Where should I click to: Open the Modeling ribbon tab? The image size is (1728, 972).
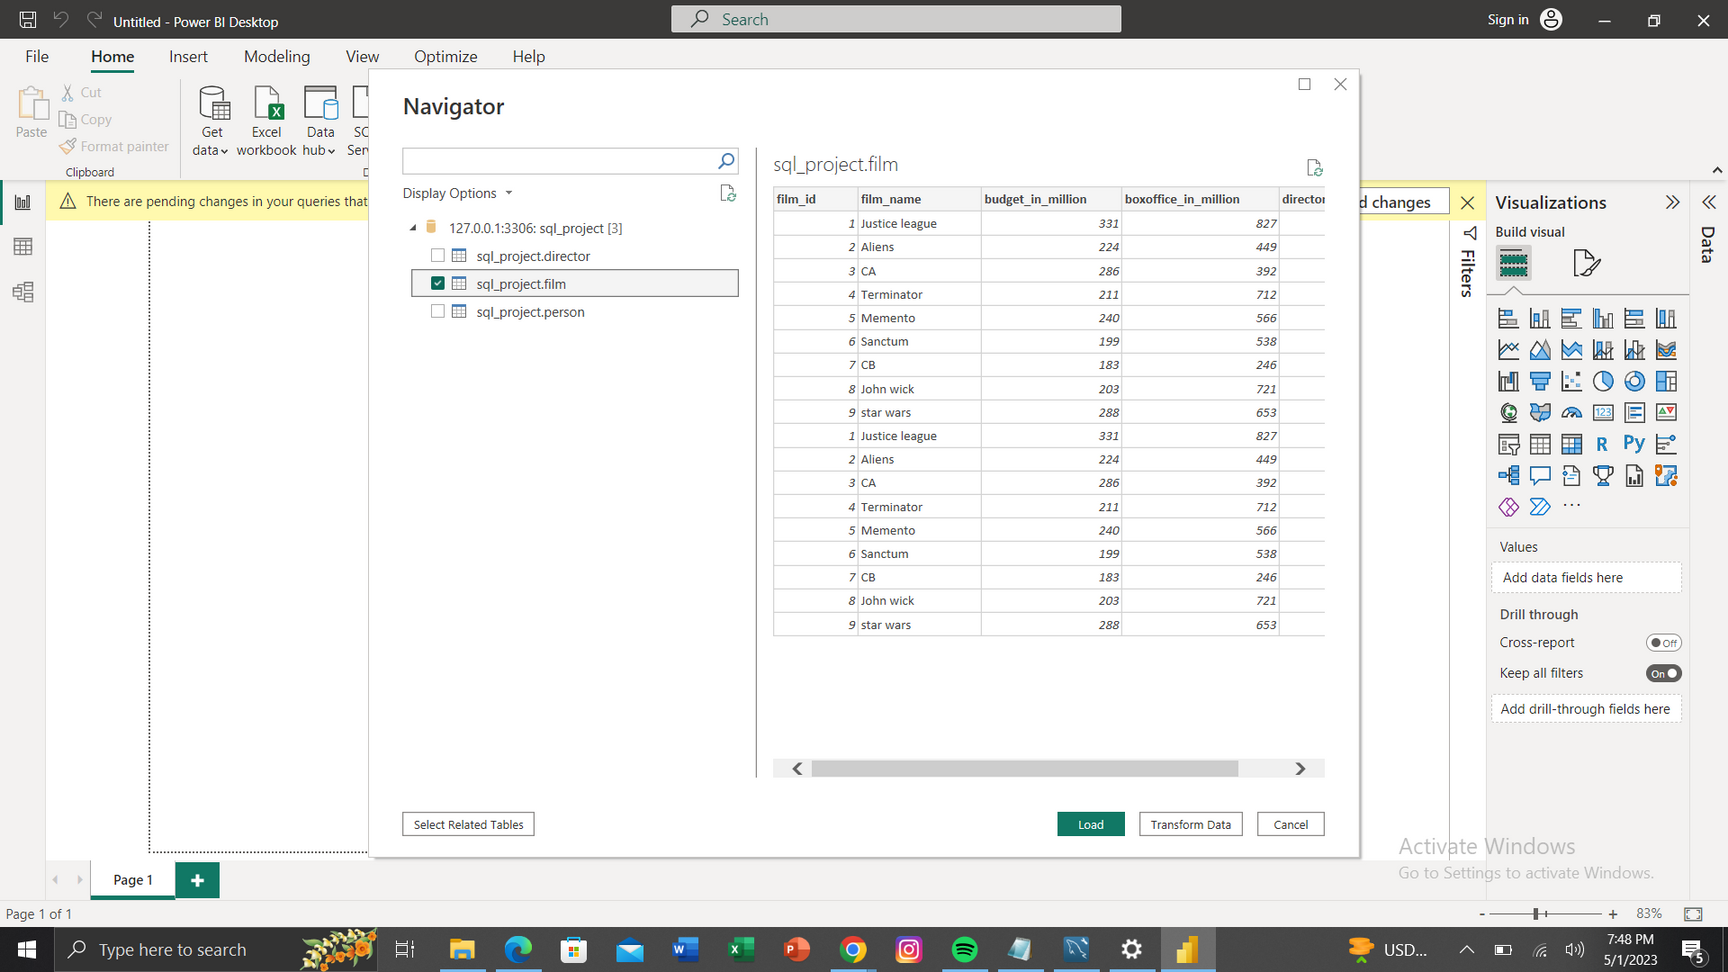click(x=277, y=56)
